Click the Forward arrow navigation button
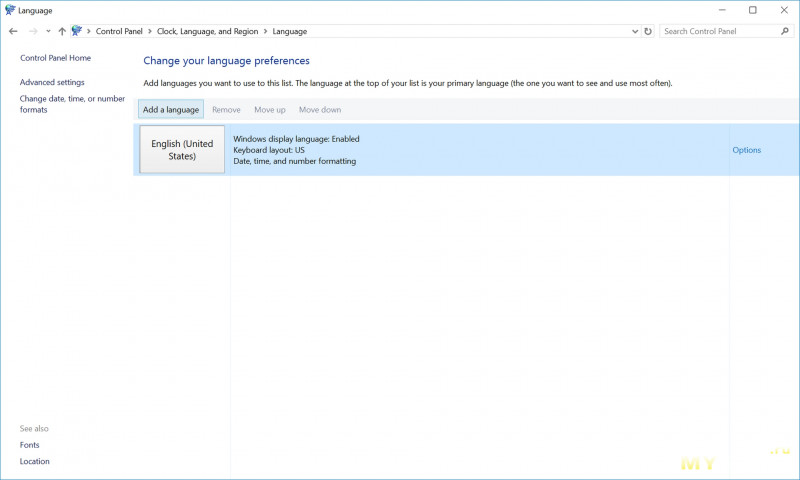The height and width of the screenshot is (480, 800). 33,31
